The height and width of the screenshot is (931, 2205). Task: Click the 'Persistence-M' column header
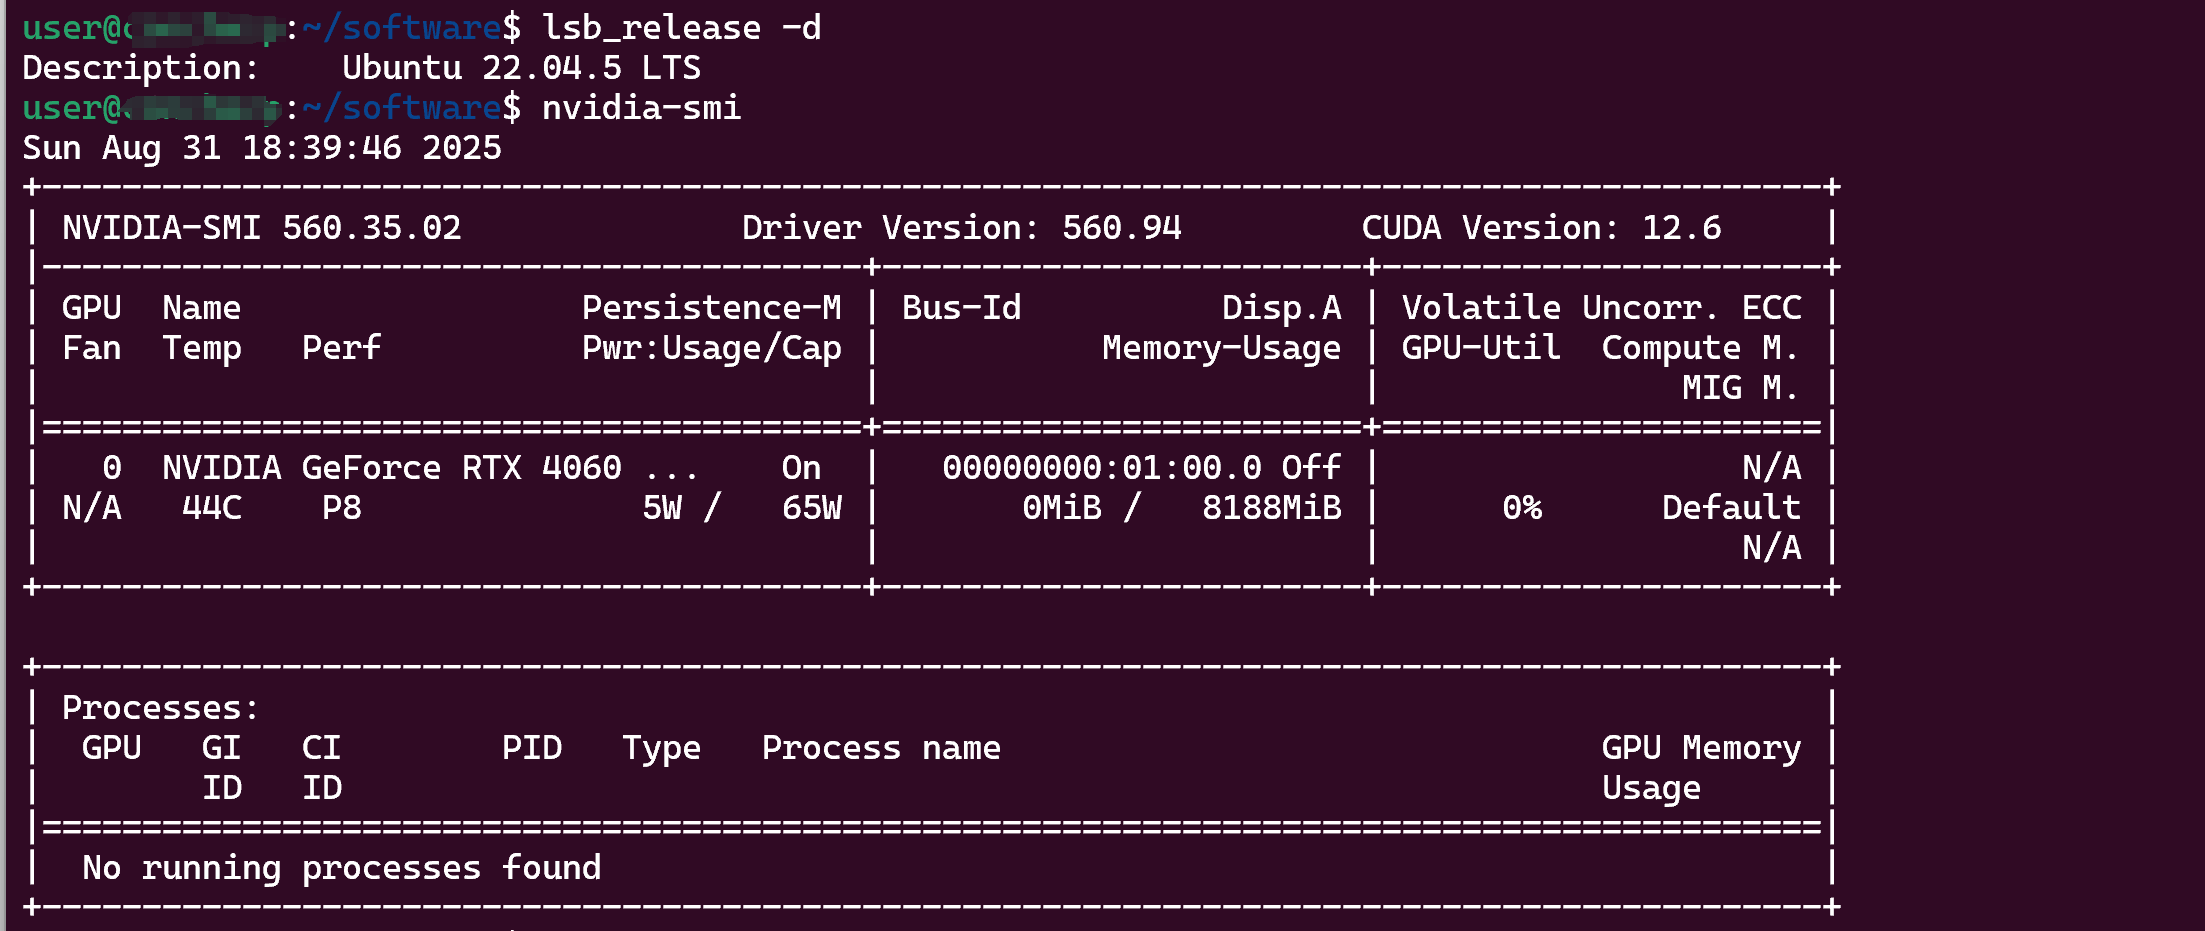(711, 308)
